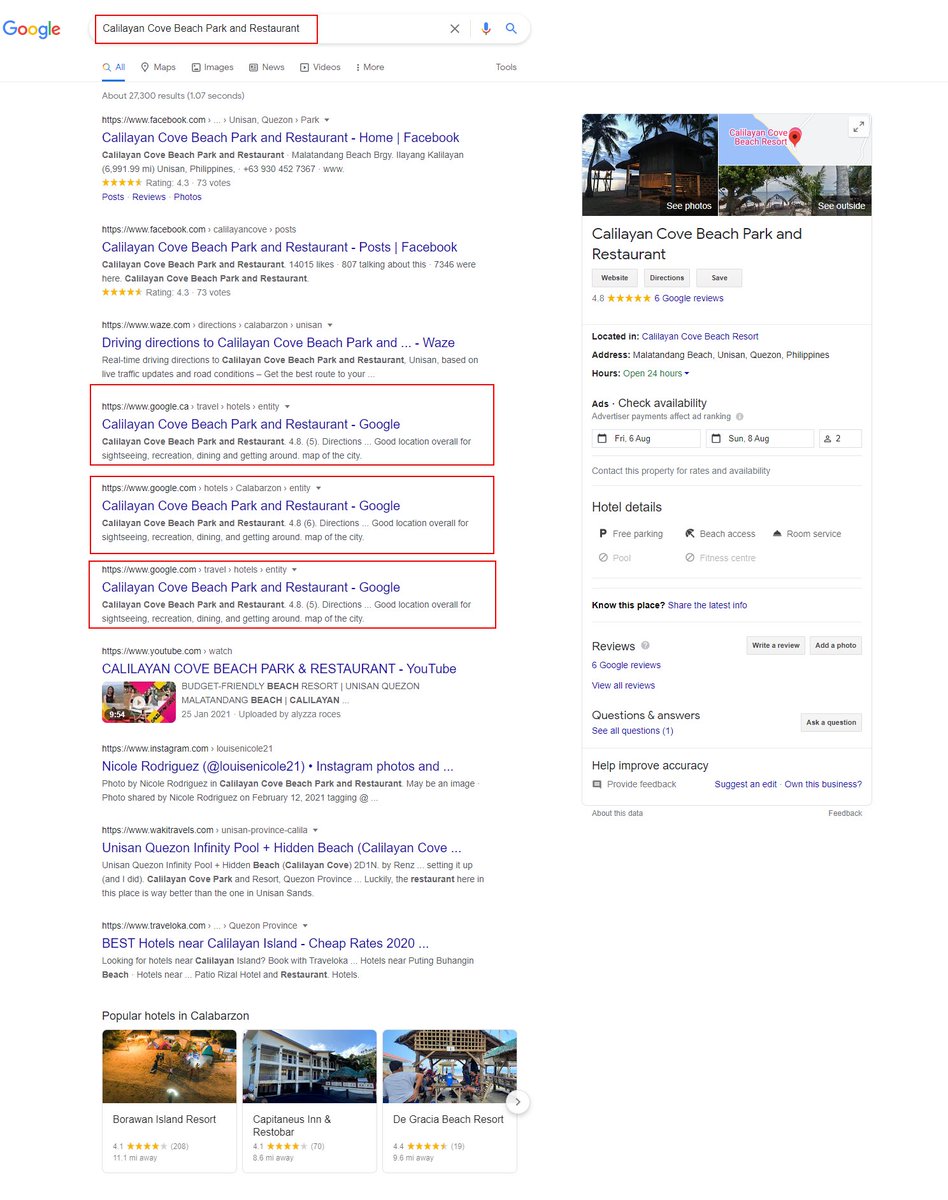Screen dimensions: 948x1200
Task: Click the Ask a question button
Action: 831,722
